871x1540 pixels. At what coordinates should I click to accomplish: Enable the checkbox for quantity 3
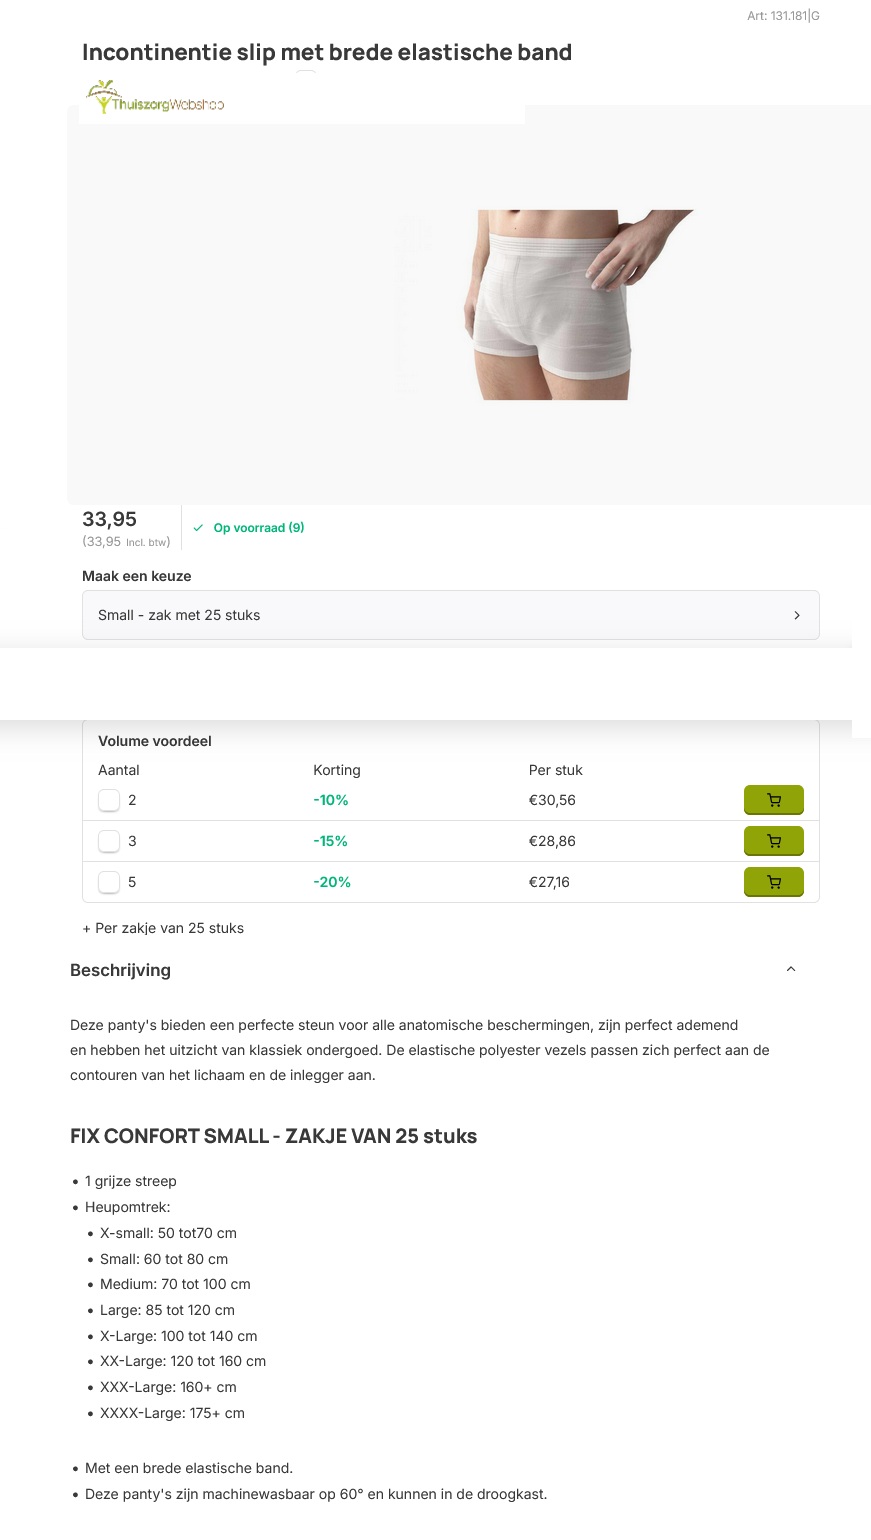(109, 841)
